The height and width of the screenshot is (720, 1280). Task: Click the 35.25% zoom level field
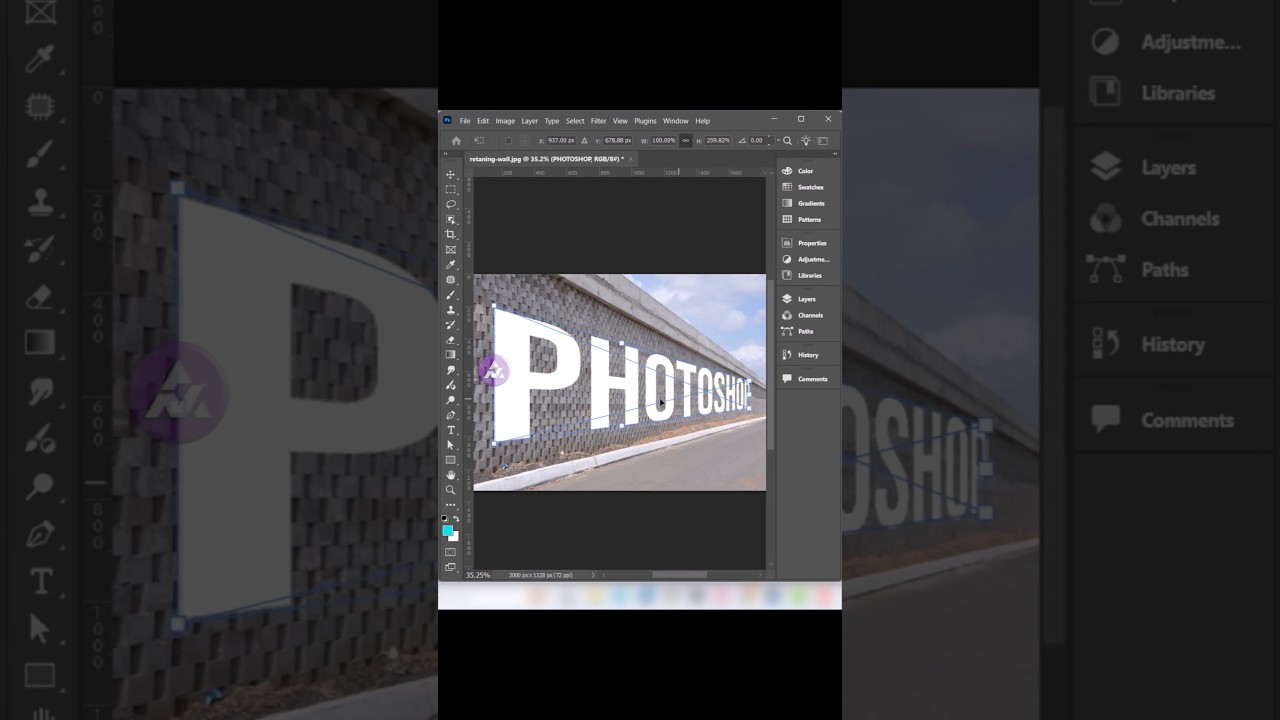[478, 575]
